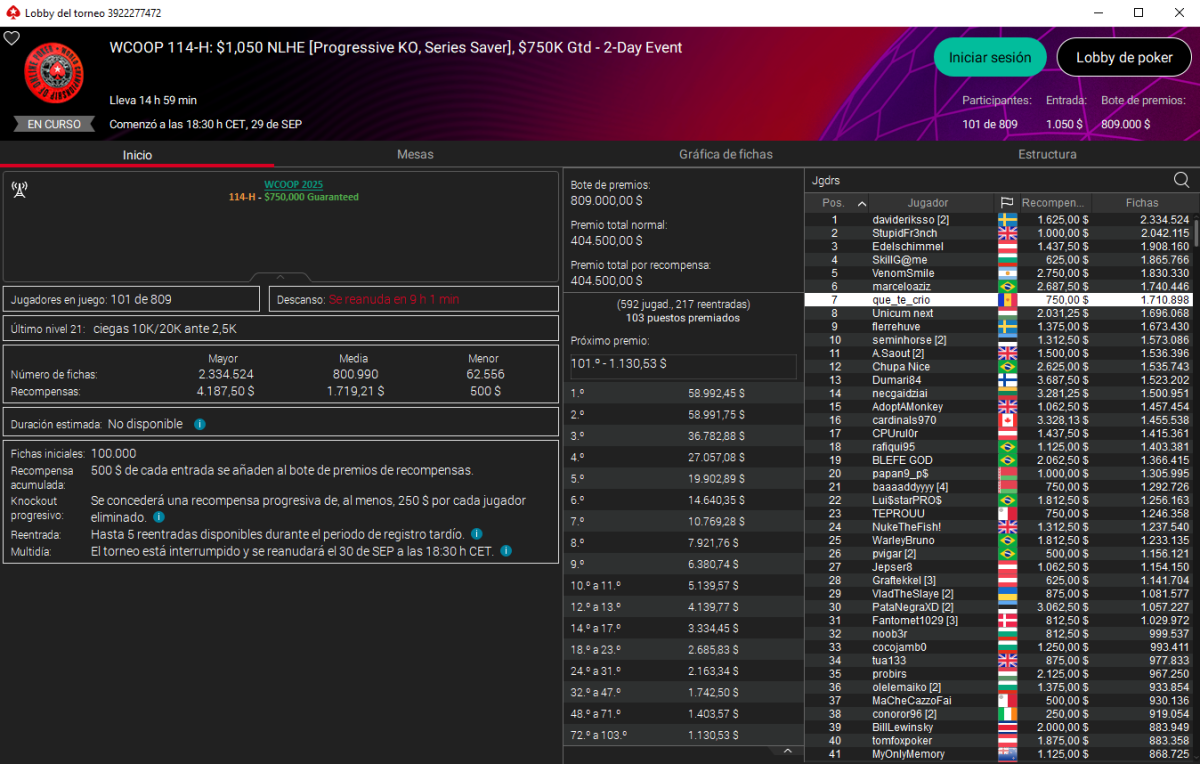Select player row Jepser8
The height and width of the screenshot is (764, 1200).
(x=999, y=567)
